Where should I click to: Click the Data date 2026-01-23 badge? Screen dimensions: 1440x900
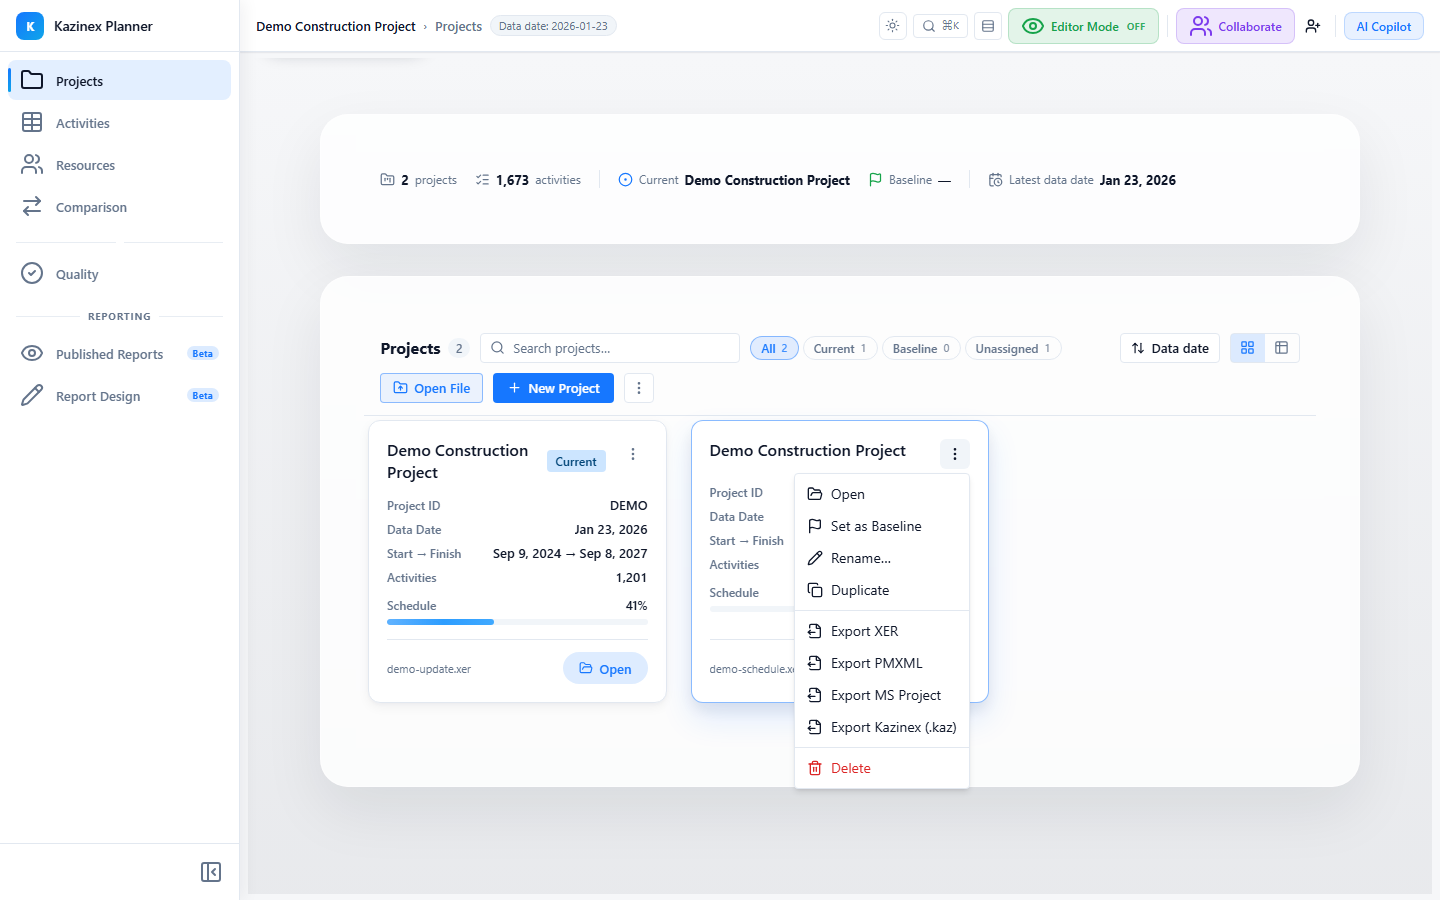(x=553, y=26)
